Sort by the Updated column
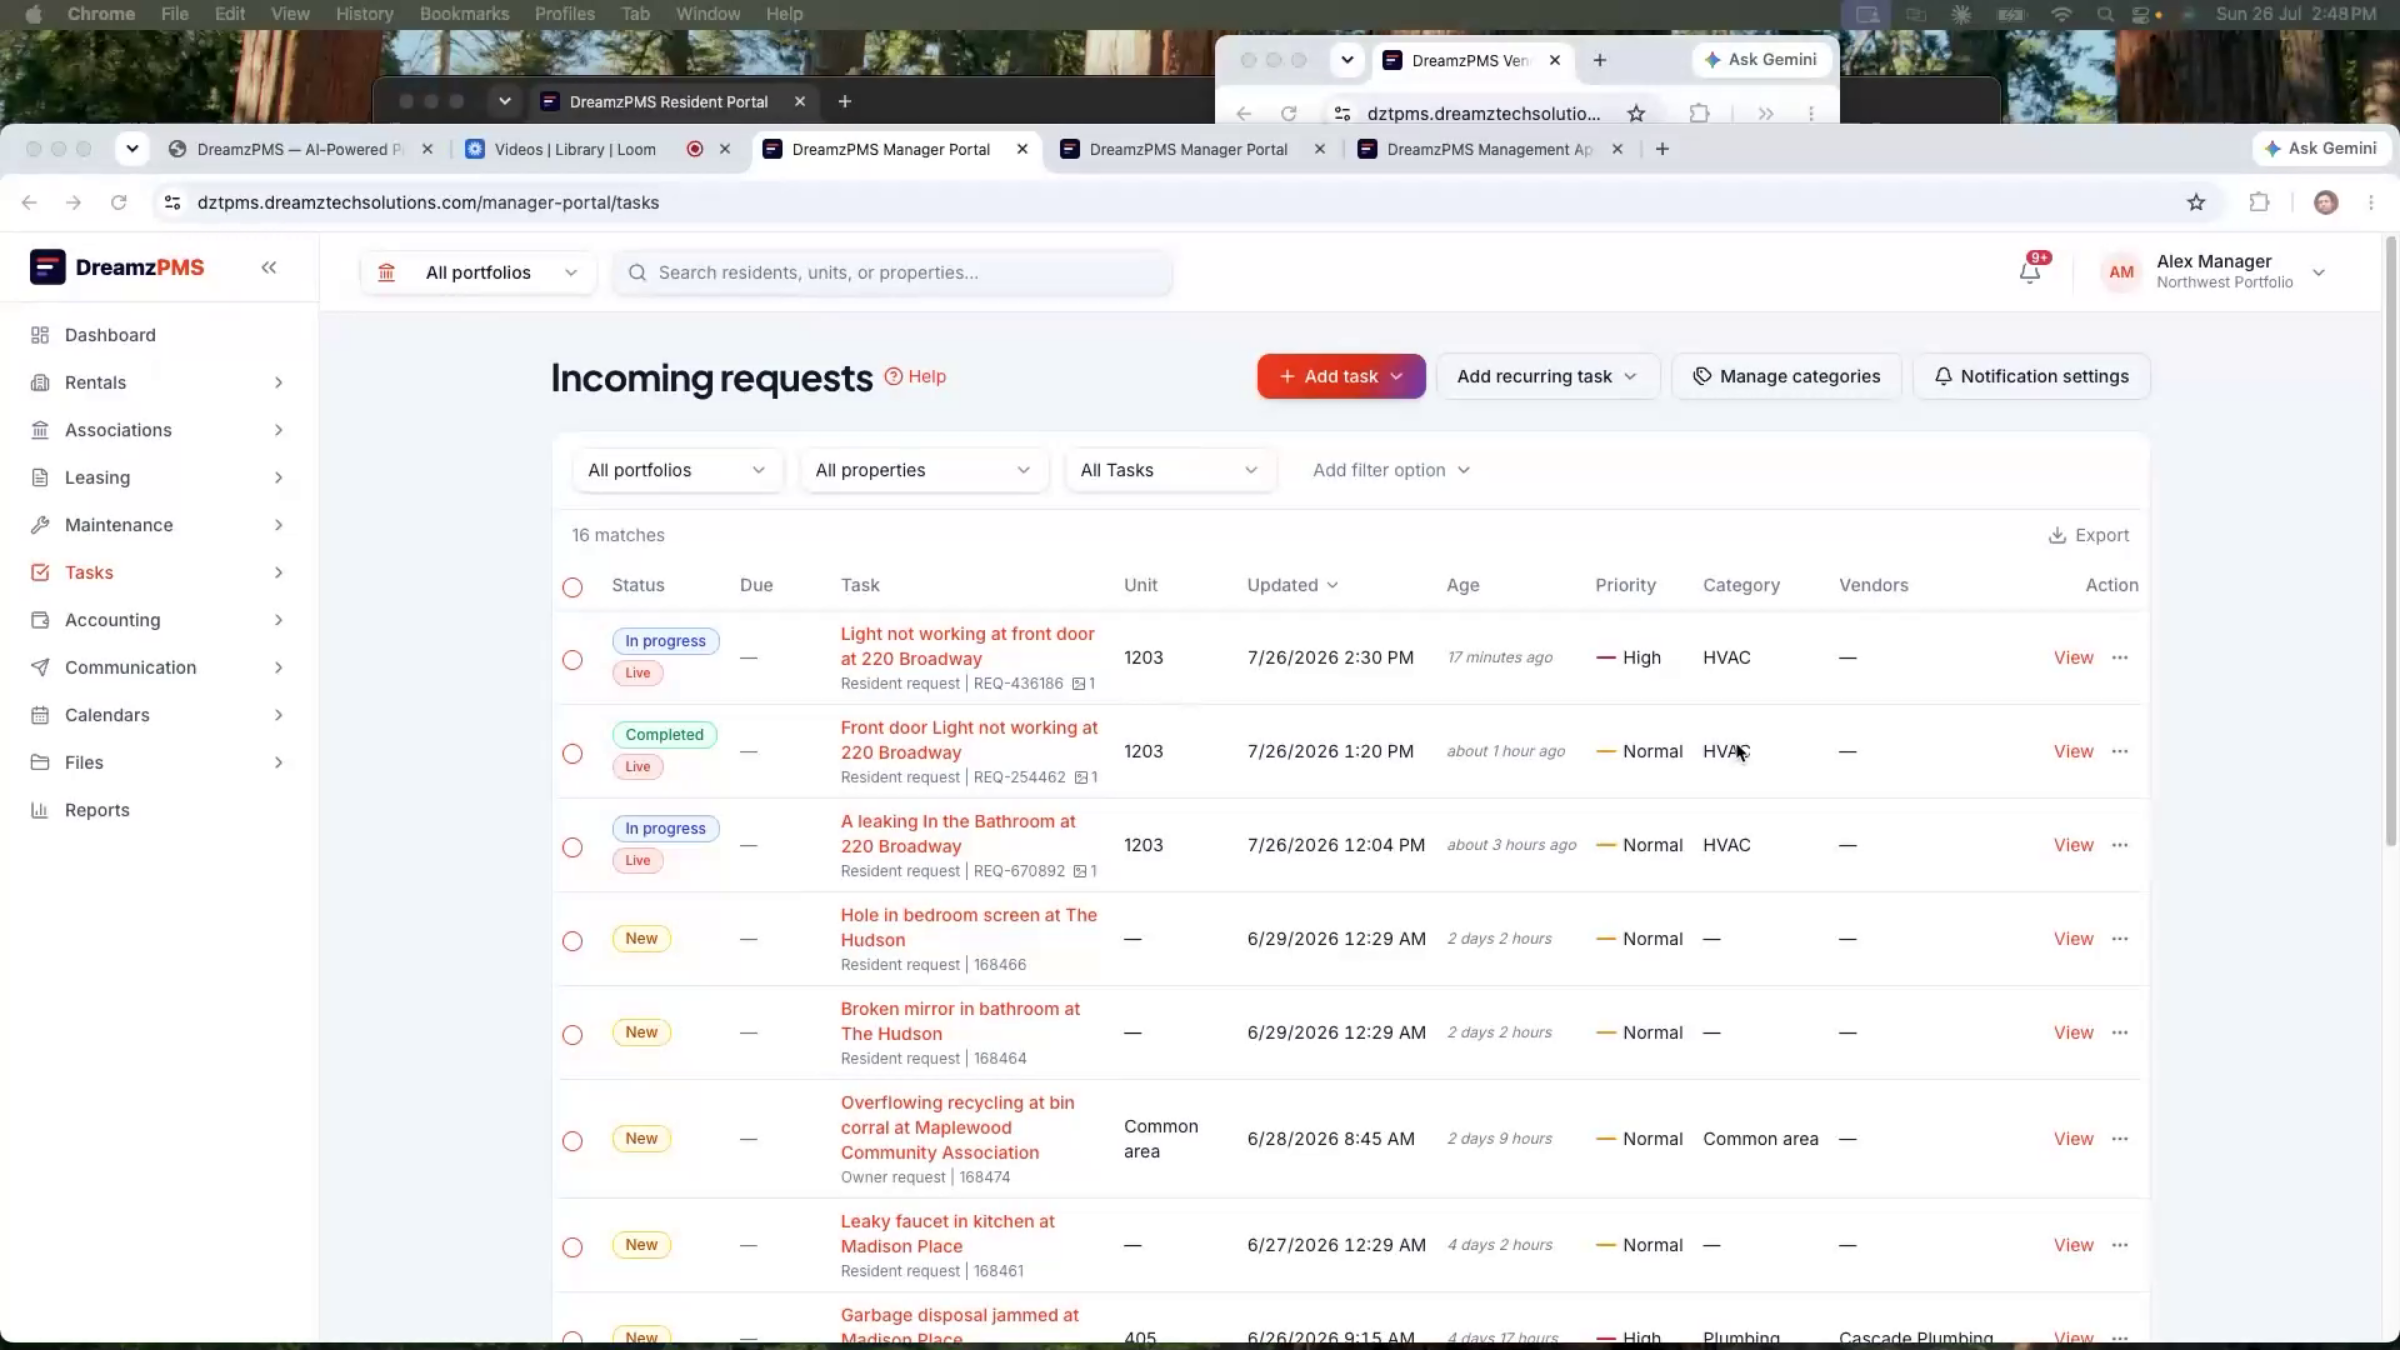This screenshot has height=1350, width=2400. [x=1292, y=585]
